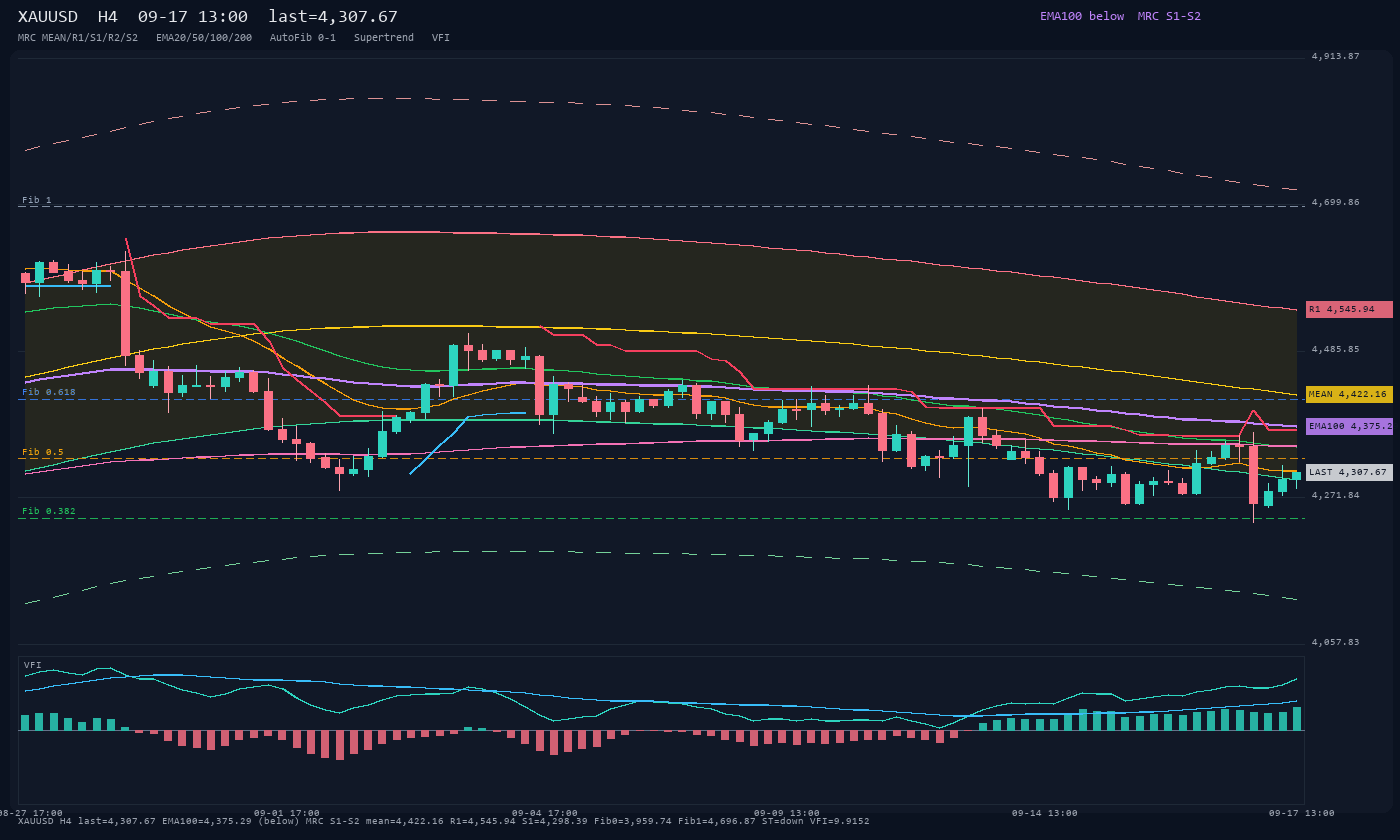Click the 09-09 13:00 time axis label
This screenshot has width=1400, height=840.
point(787,813)
